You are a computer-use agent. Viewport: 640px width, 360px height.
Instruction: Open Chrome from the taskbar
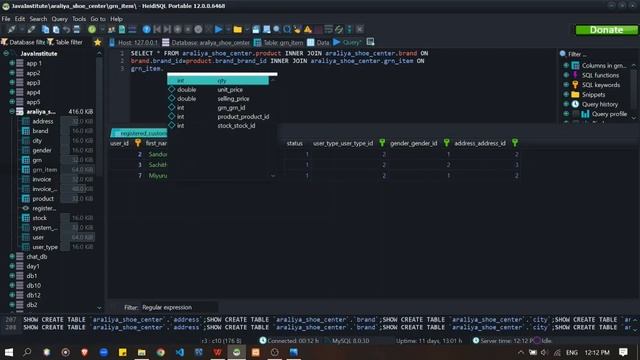click(160, 352)
